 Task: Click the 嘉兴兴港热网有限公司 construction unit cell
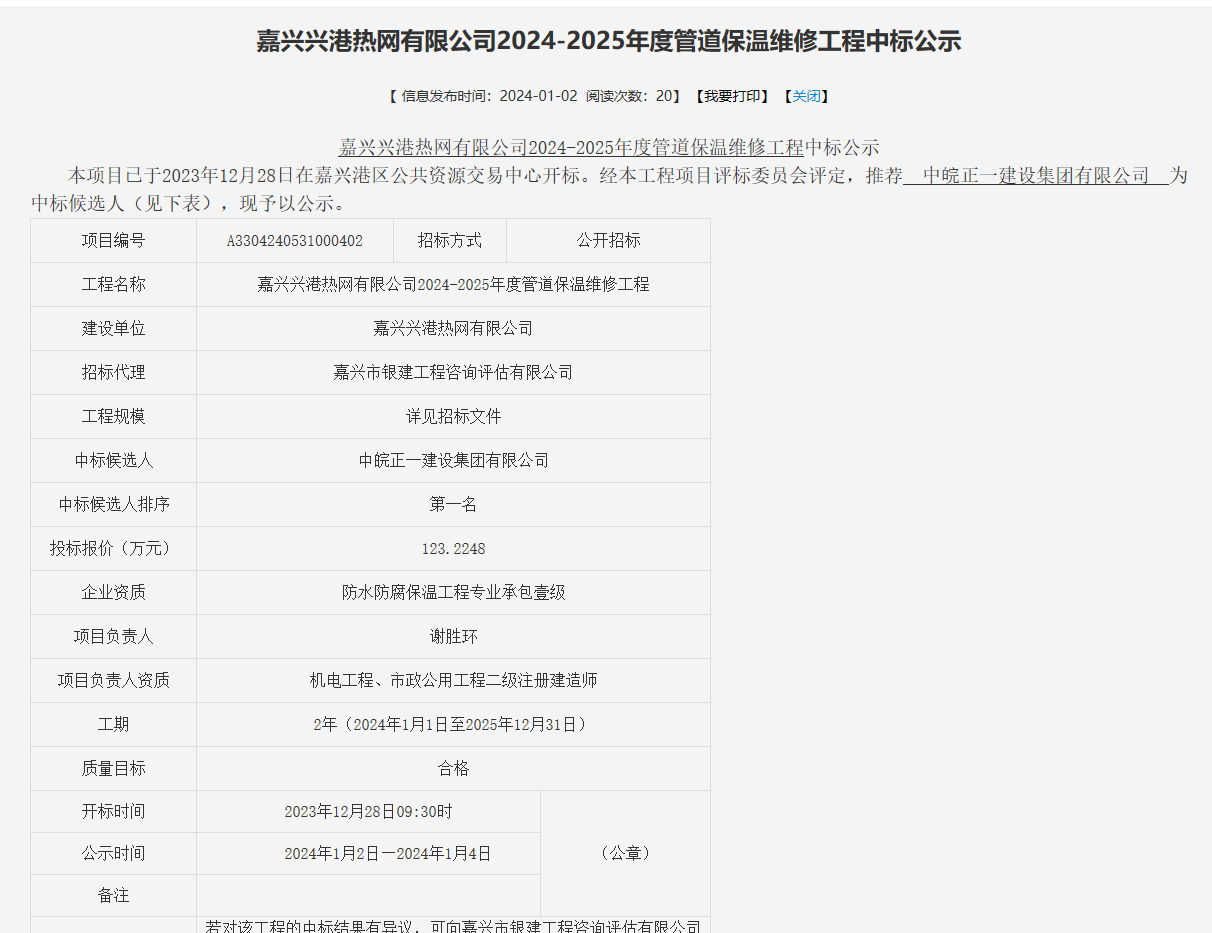pyautogui.click(x=453, y=329)
